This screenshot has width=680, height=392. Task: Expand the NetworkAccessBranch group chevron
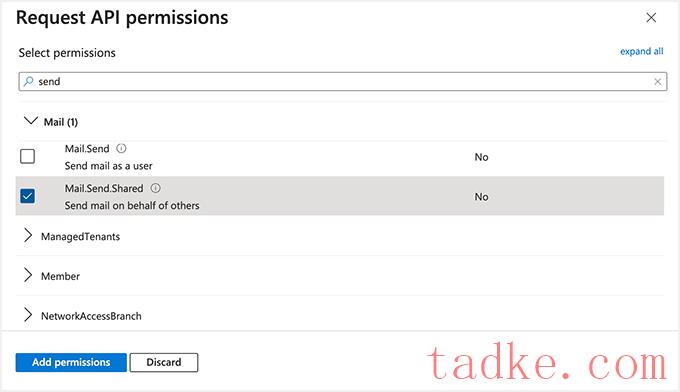point(28,315)
